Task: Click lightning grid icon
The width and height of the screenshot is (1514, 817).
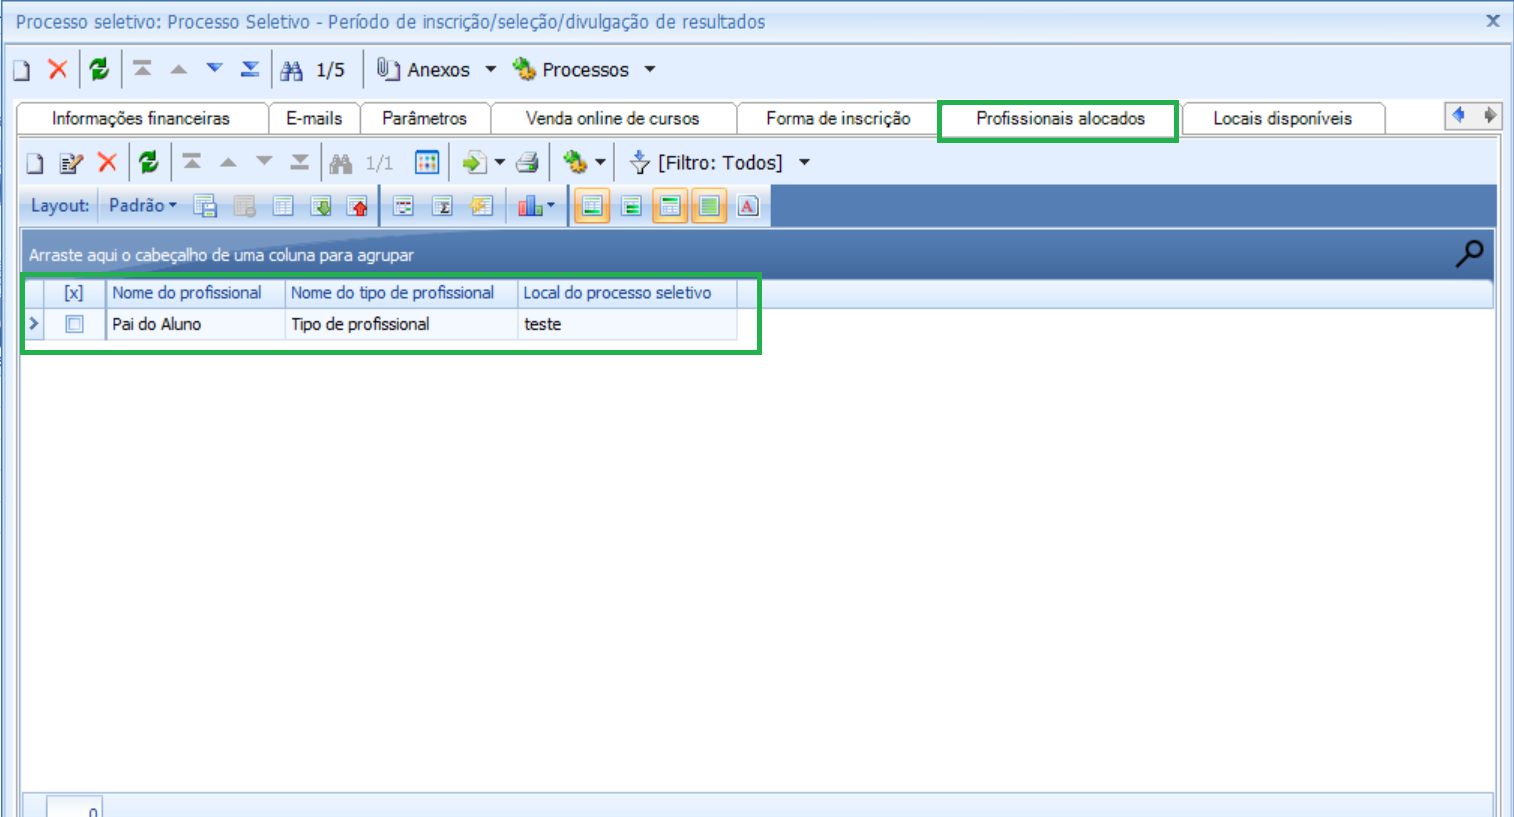Action: pyautogui.click(x=482, y=206)
